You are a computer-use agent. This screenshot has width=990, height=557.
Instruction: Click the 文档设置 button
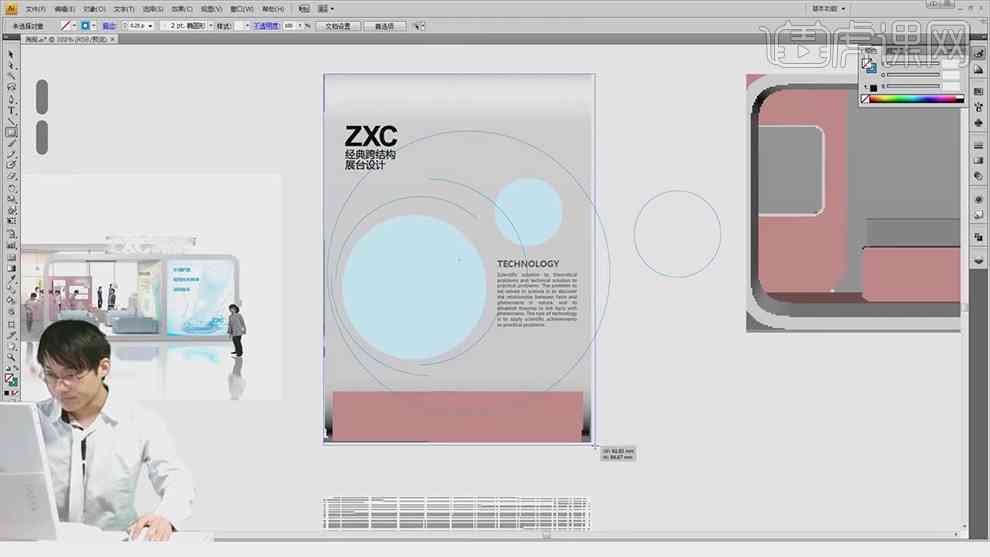click(338, 26)
